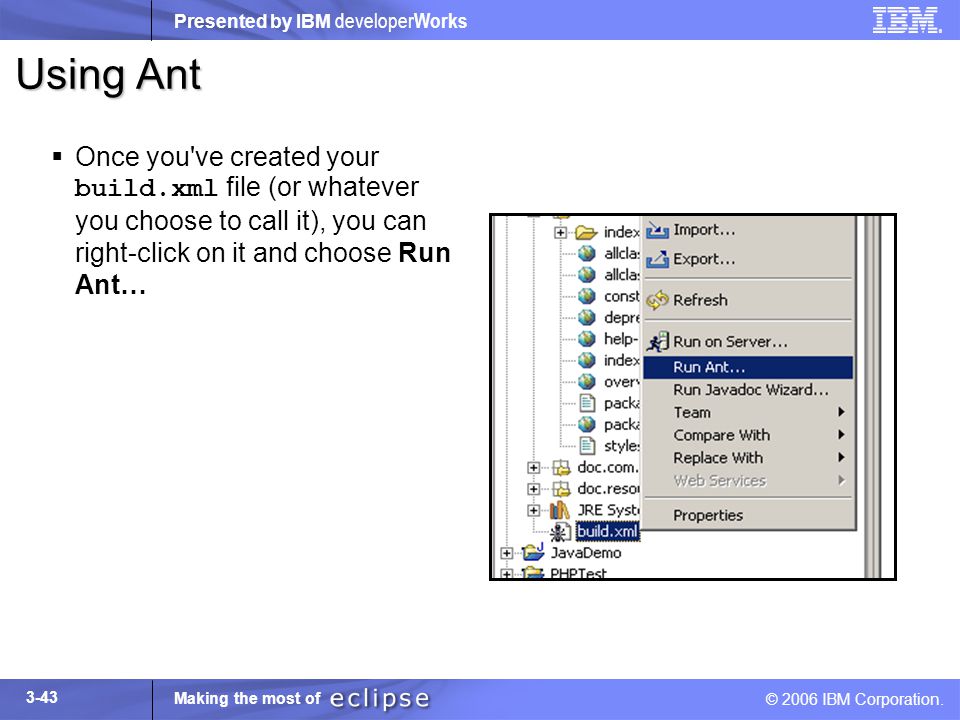Select the JRE Syst tree row
The image size is (960, 720).
tap(608, 510)
